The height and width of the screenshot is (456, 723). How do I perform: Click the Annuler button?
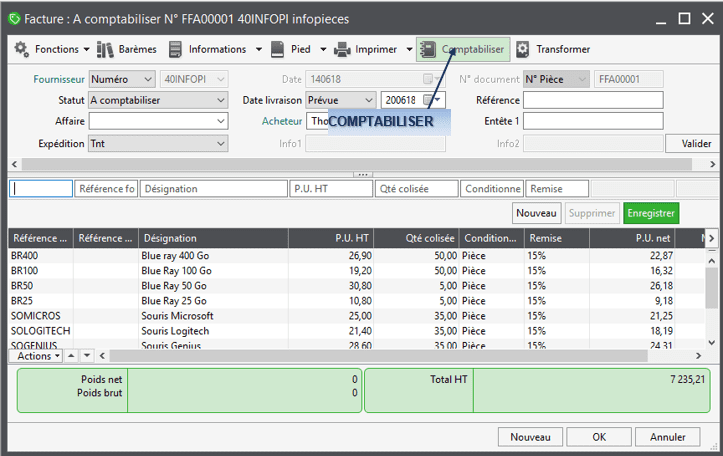point(668,437)
